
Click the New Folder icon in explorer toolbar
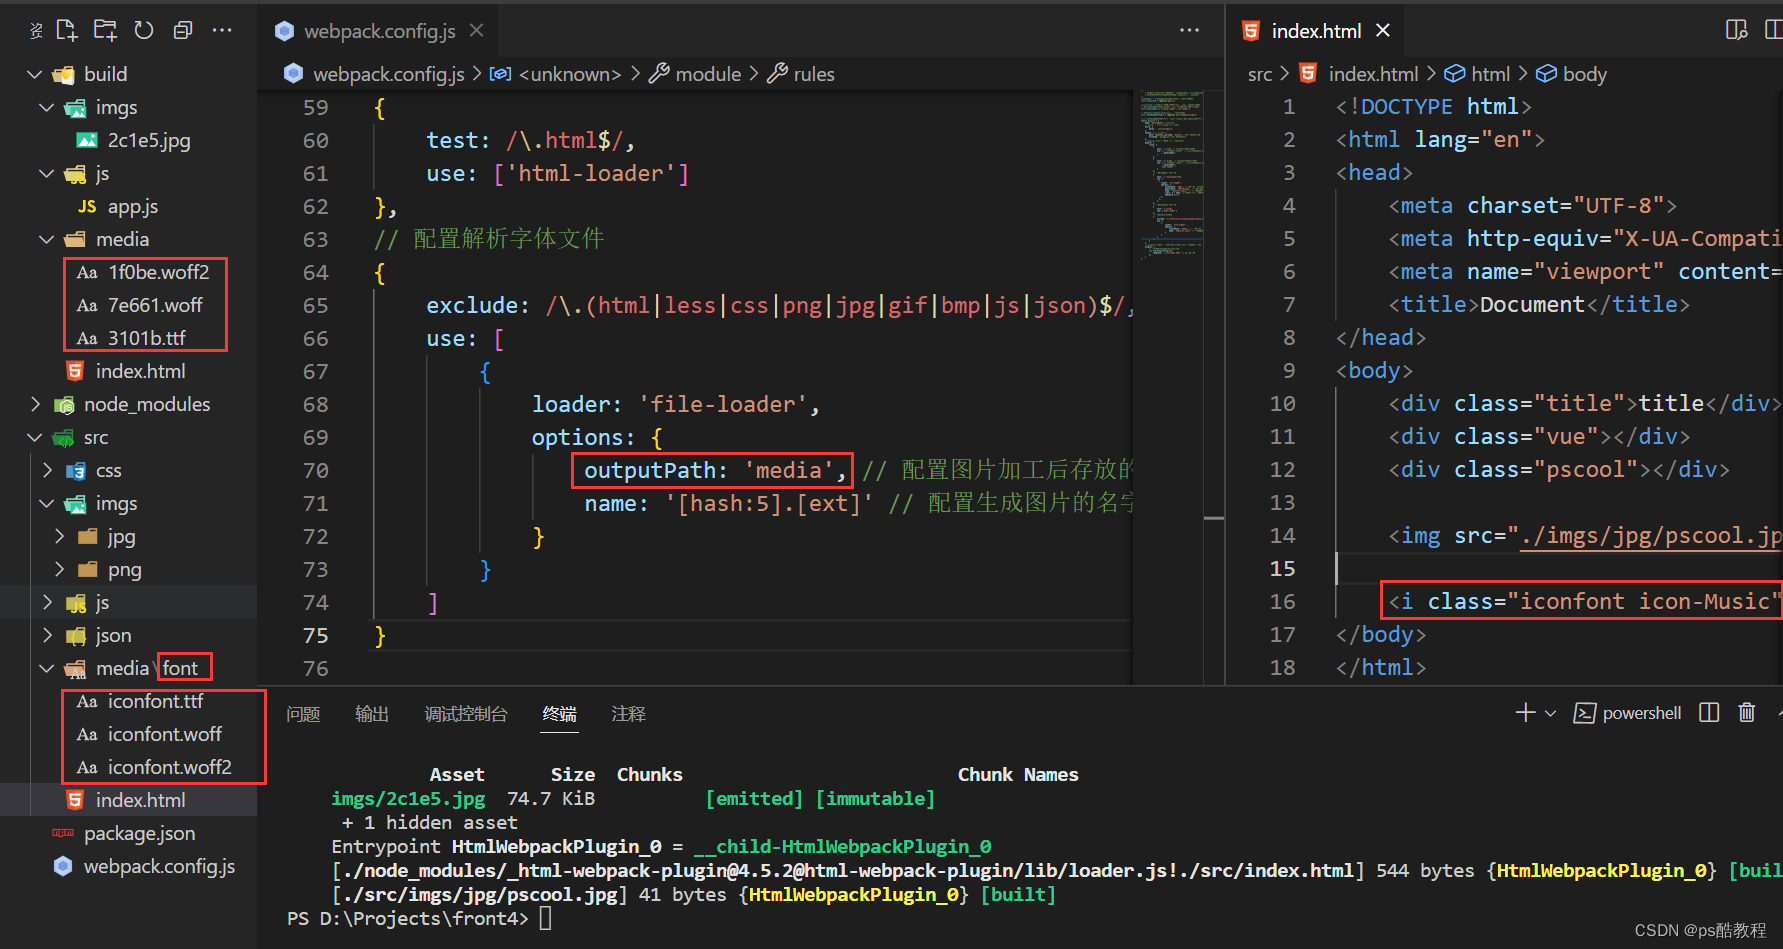pyautogui.click(x=105, y=31)
